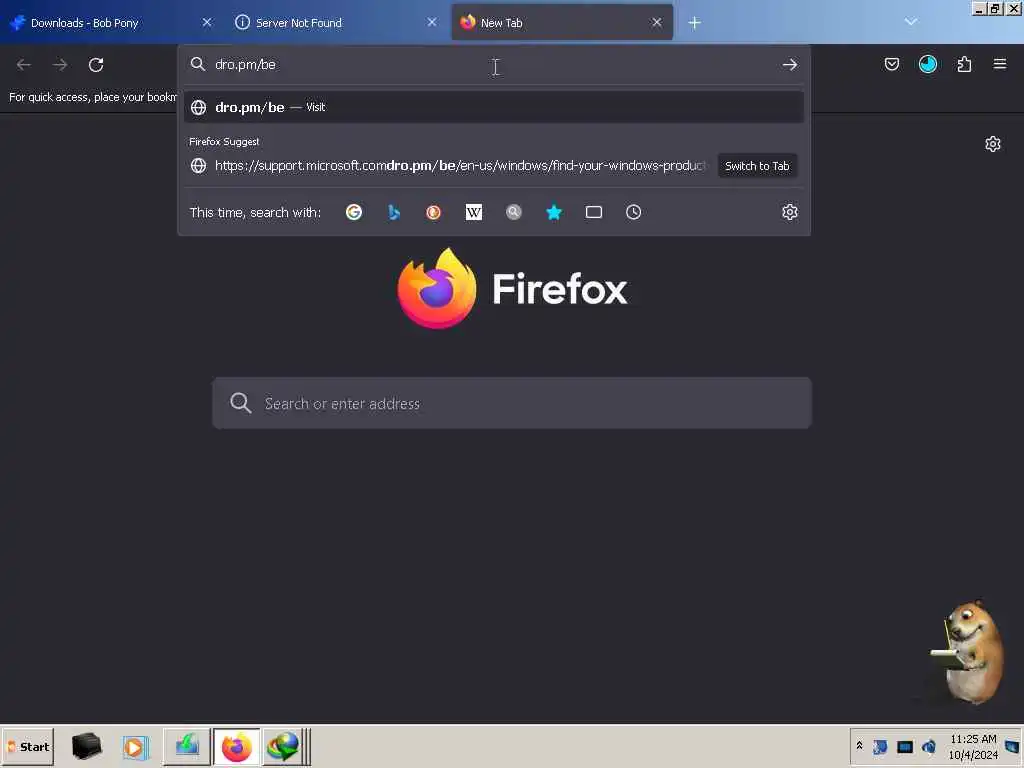
Task: Click the Firefox taskbar button
Action: point(236,746)
